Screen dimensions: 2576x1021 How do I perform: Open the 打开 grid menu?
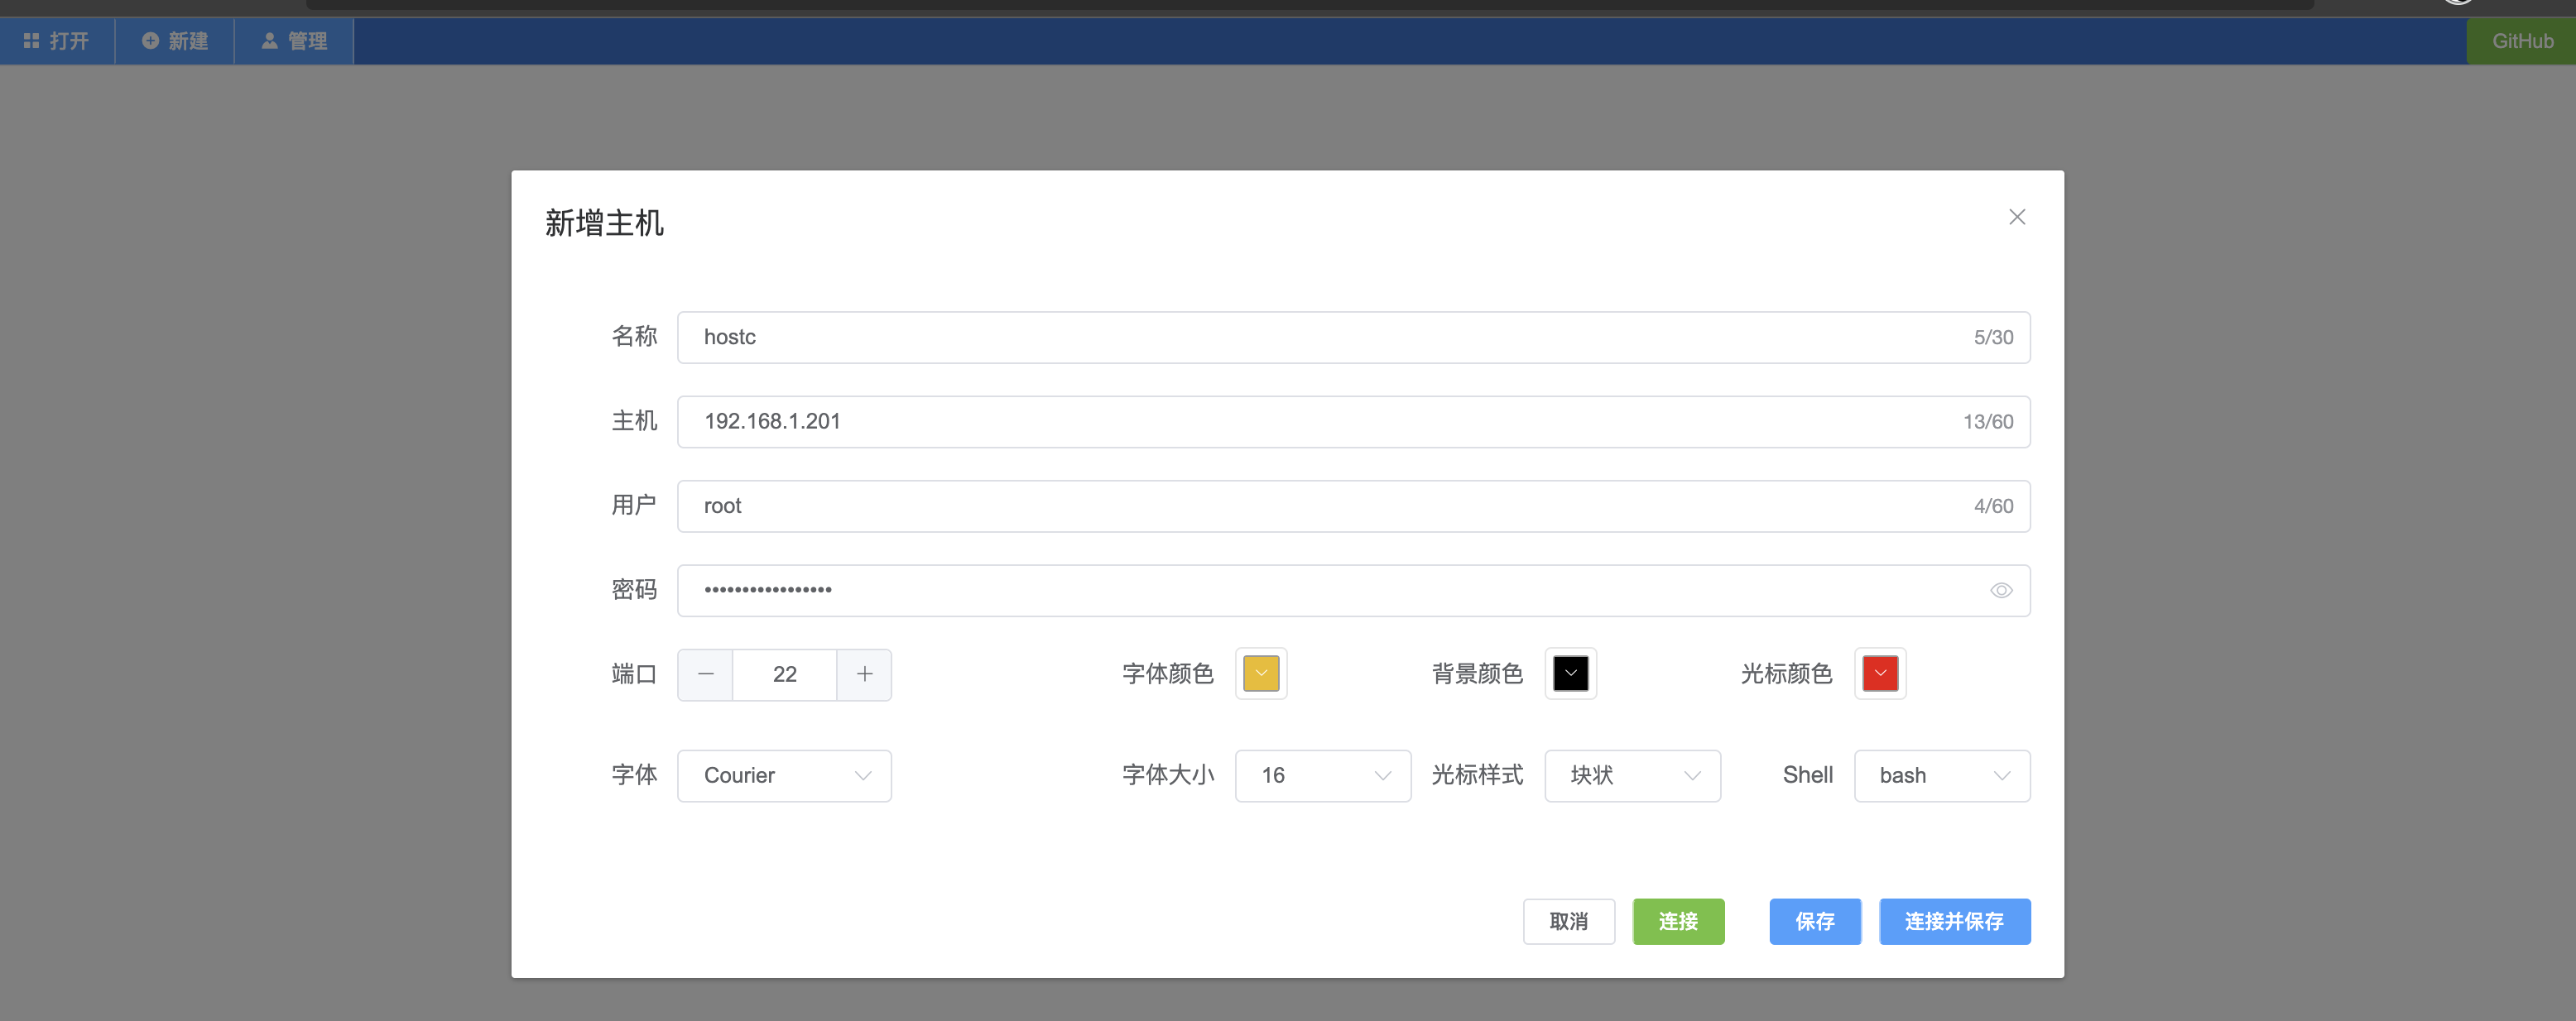[57, 41]
